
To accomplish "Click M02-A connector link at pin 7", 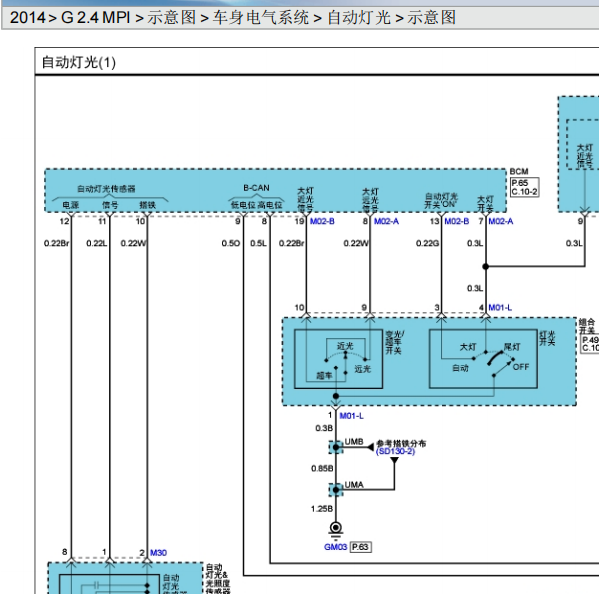I will click(501, 221).
